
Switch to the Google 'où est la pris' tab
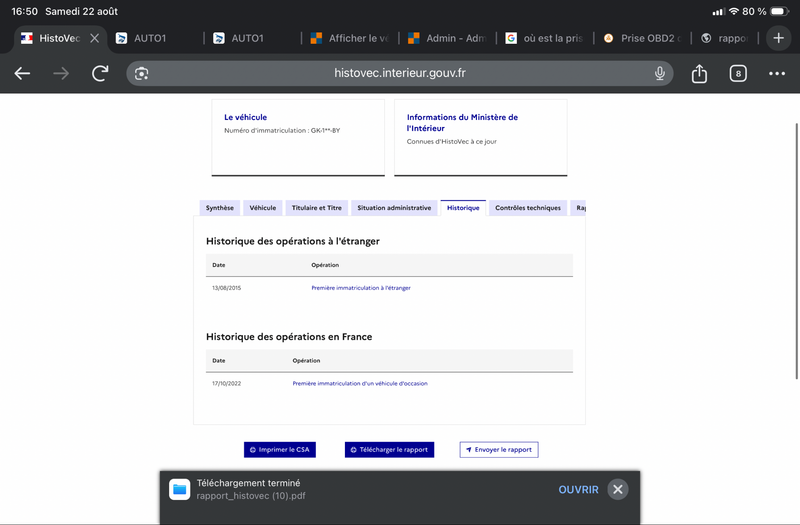click(545, 38)
